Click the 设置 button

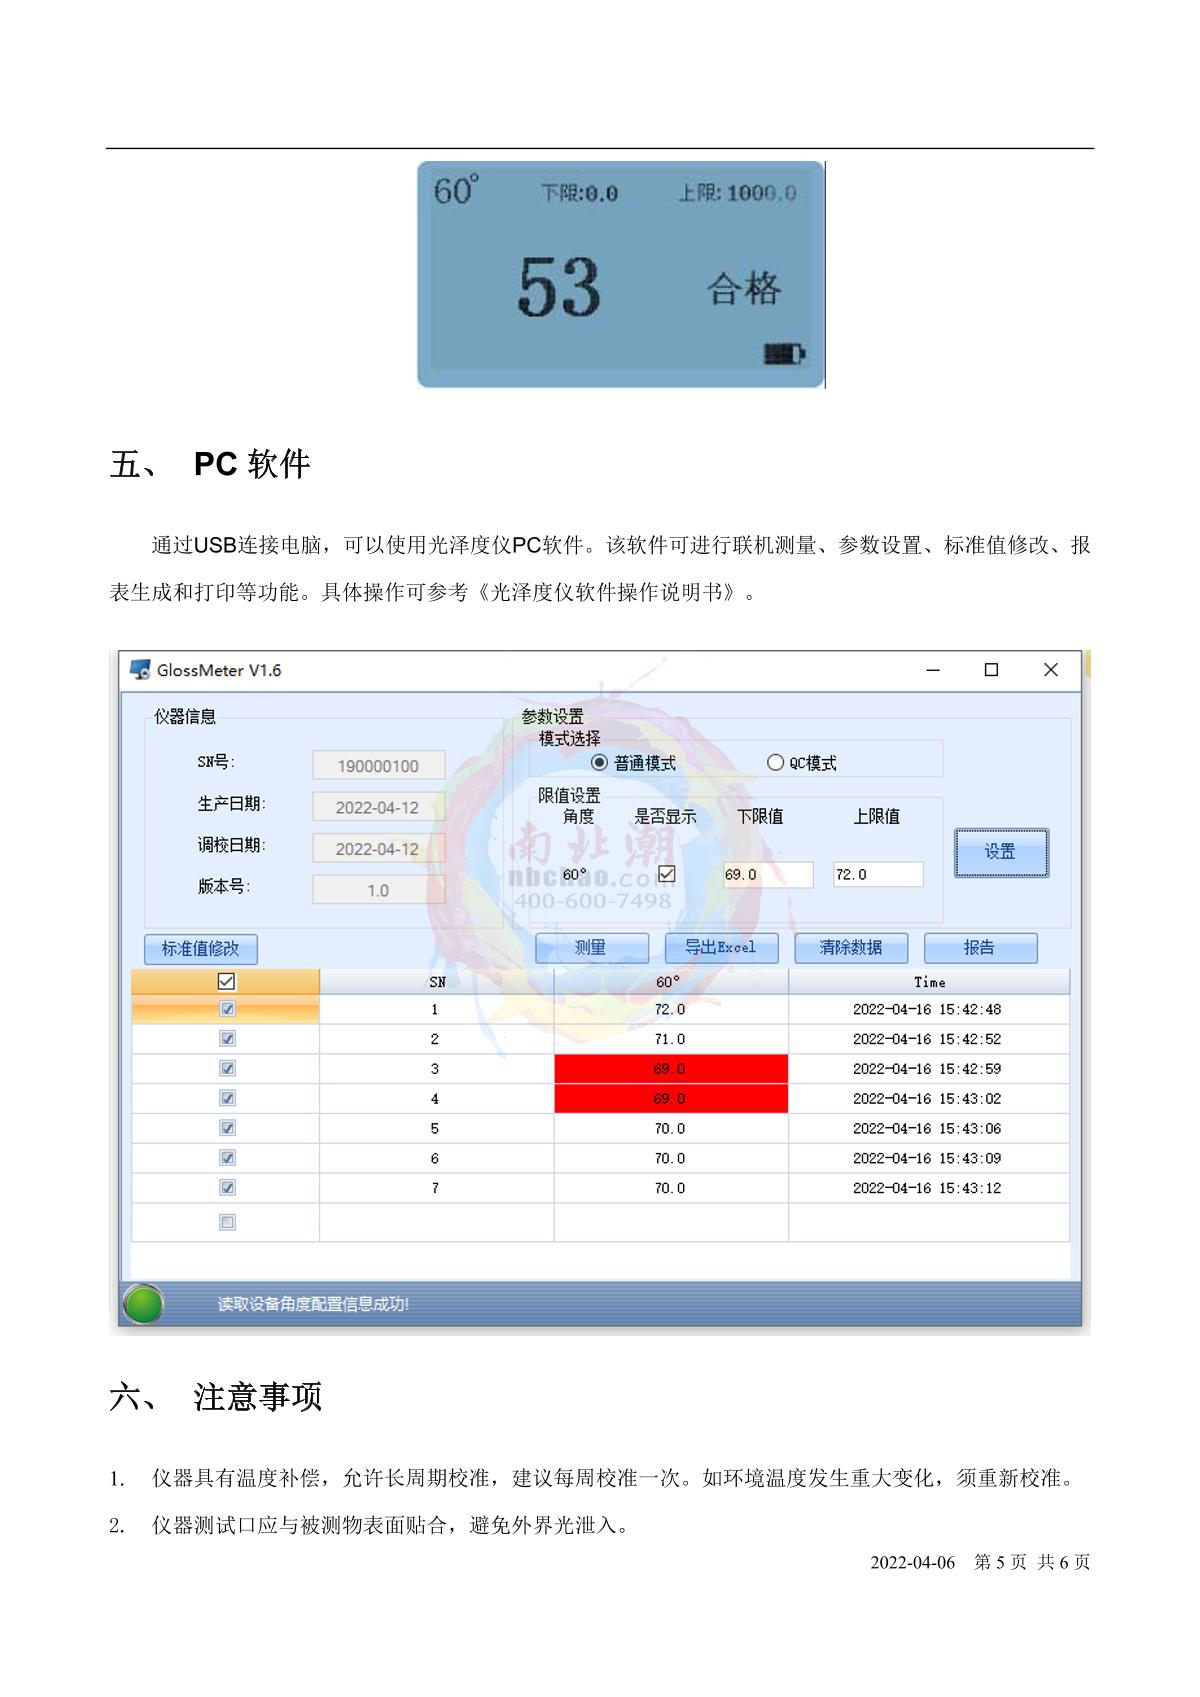click(1001, 852)
